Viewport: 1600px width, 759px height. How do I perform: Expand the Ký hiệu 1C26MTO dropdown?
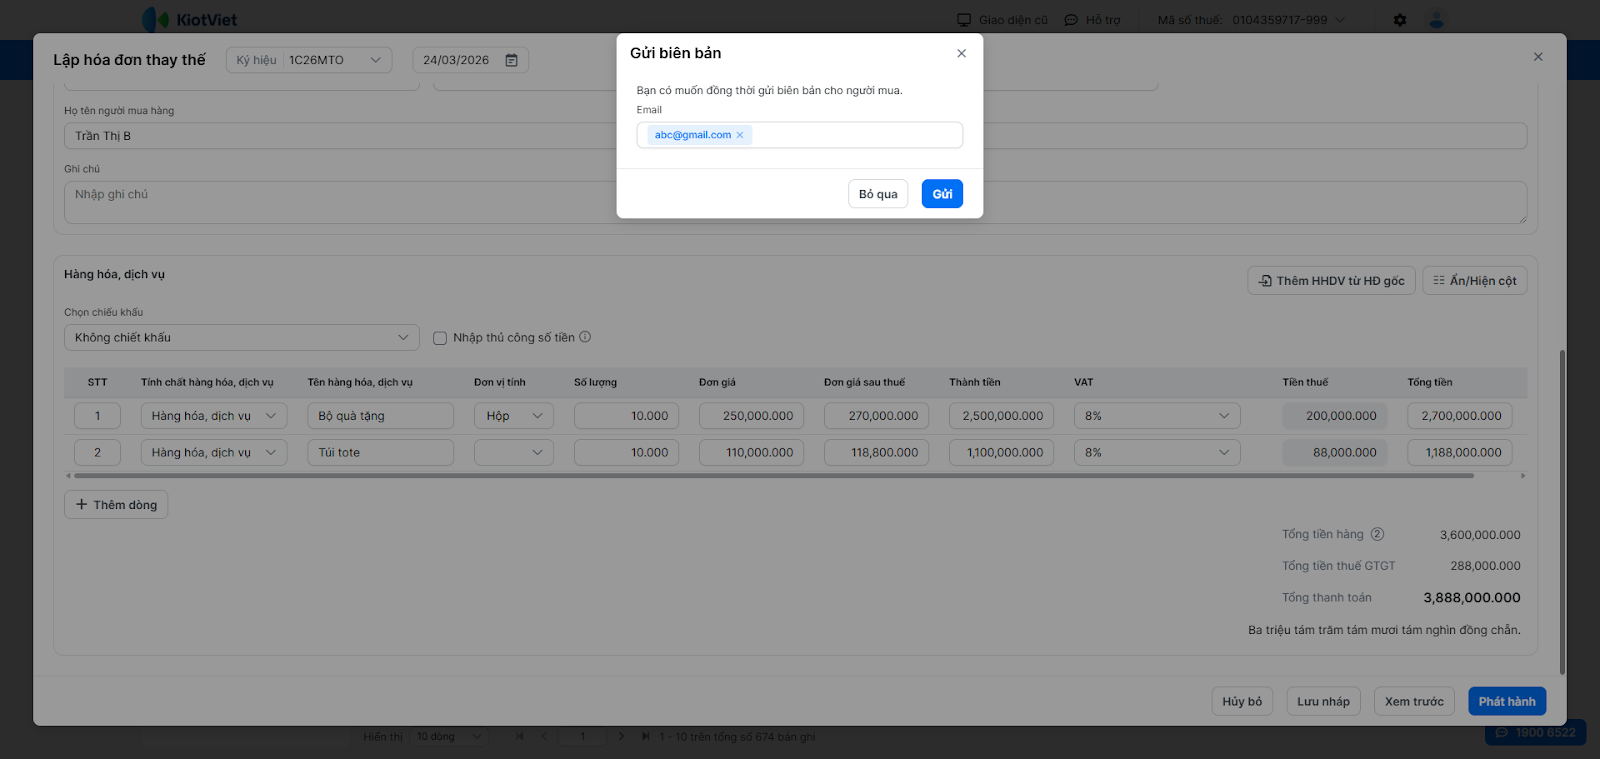tap(375, 60)
